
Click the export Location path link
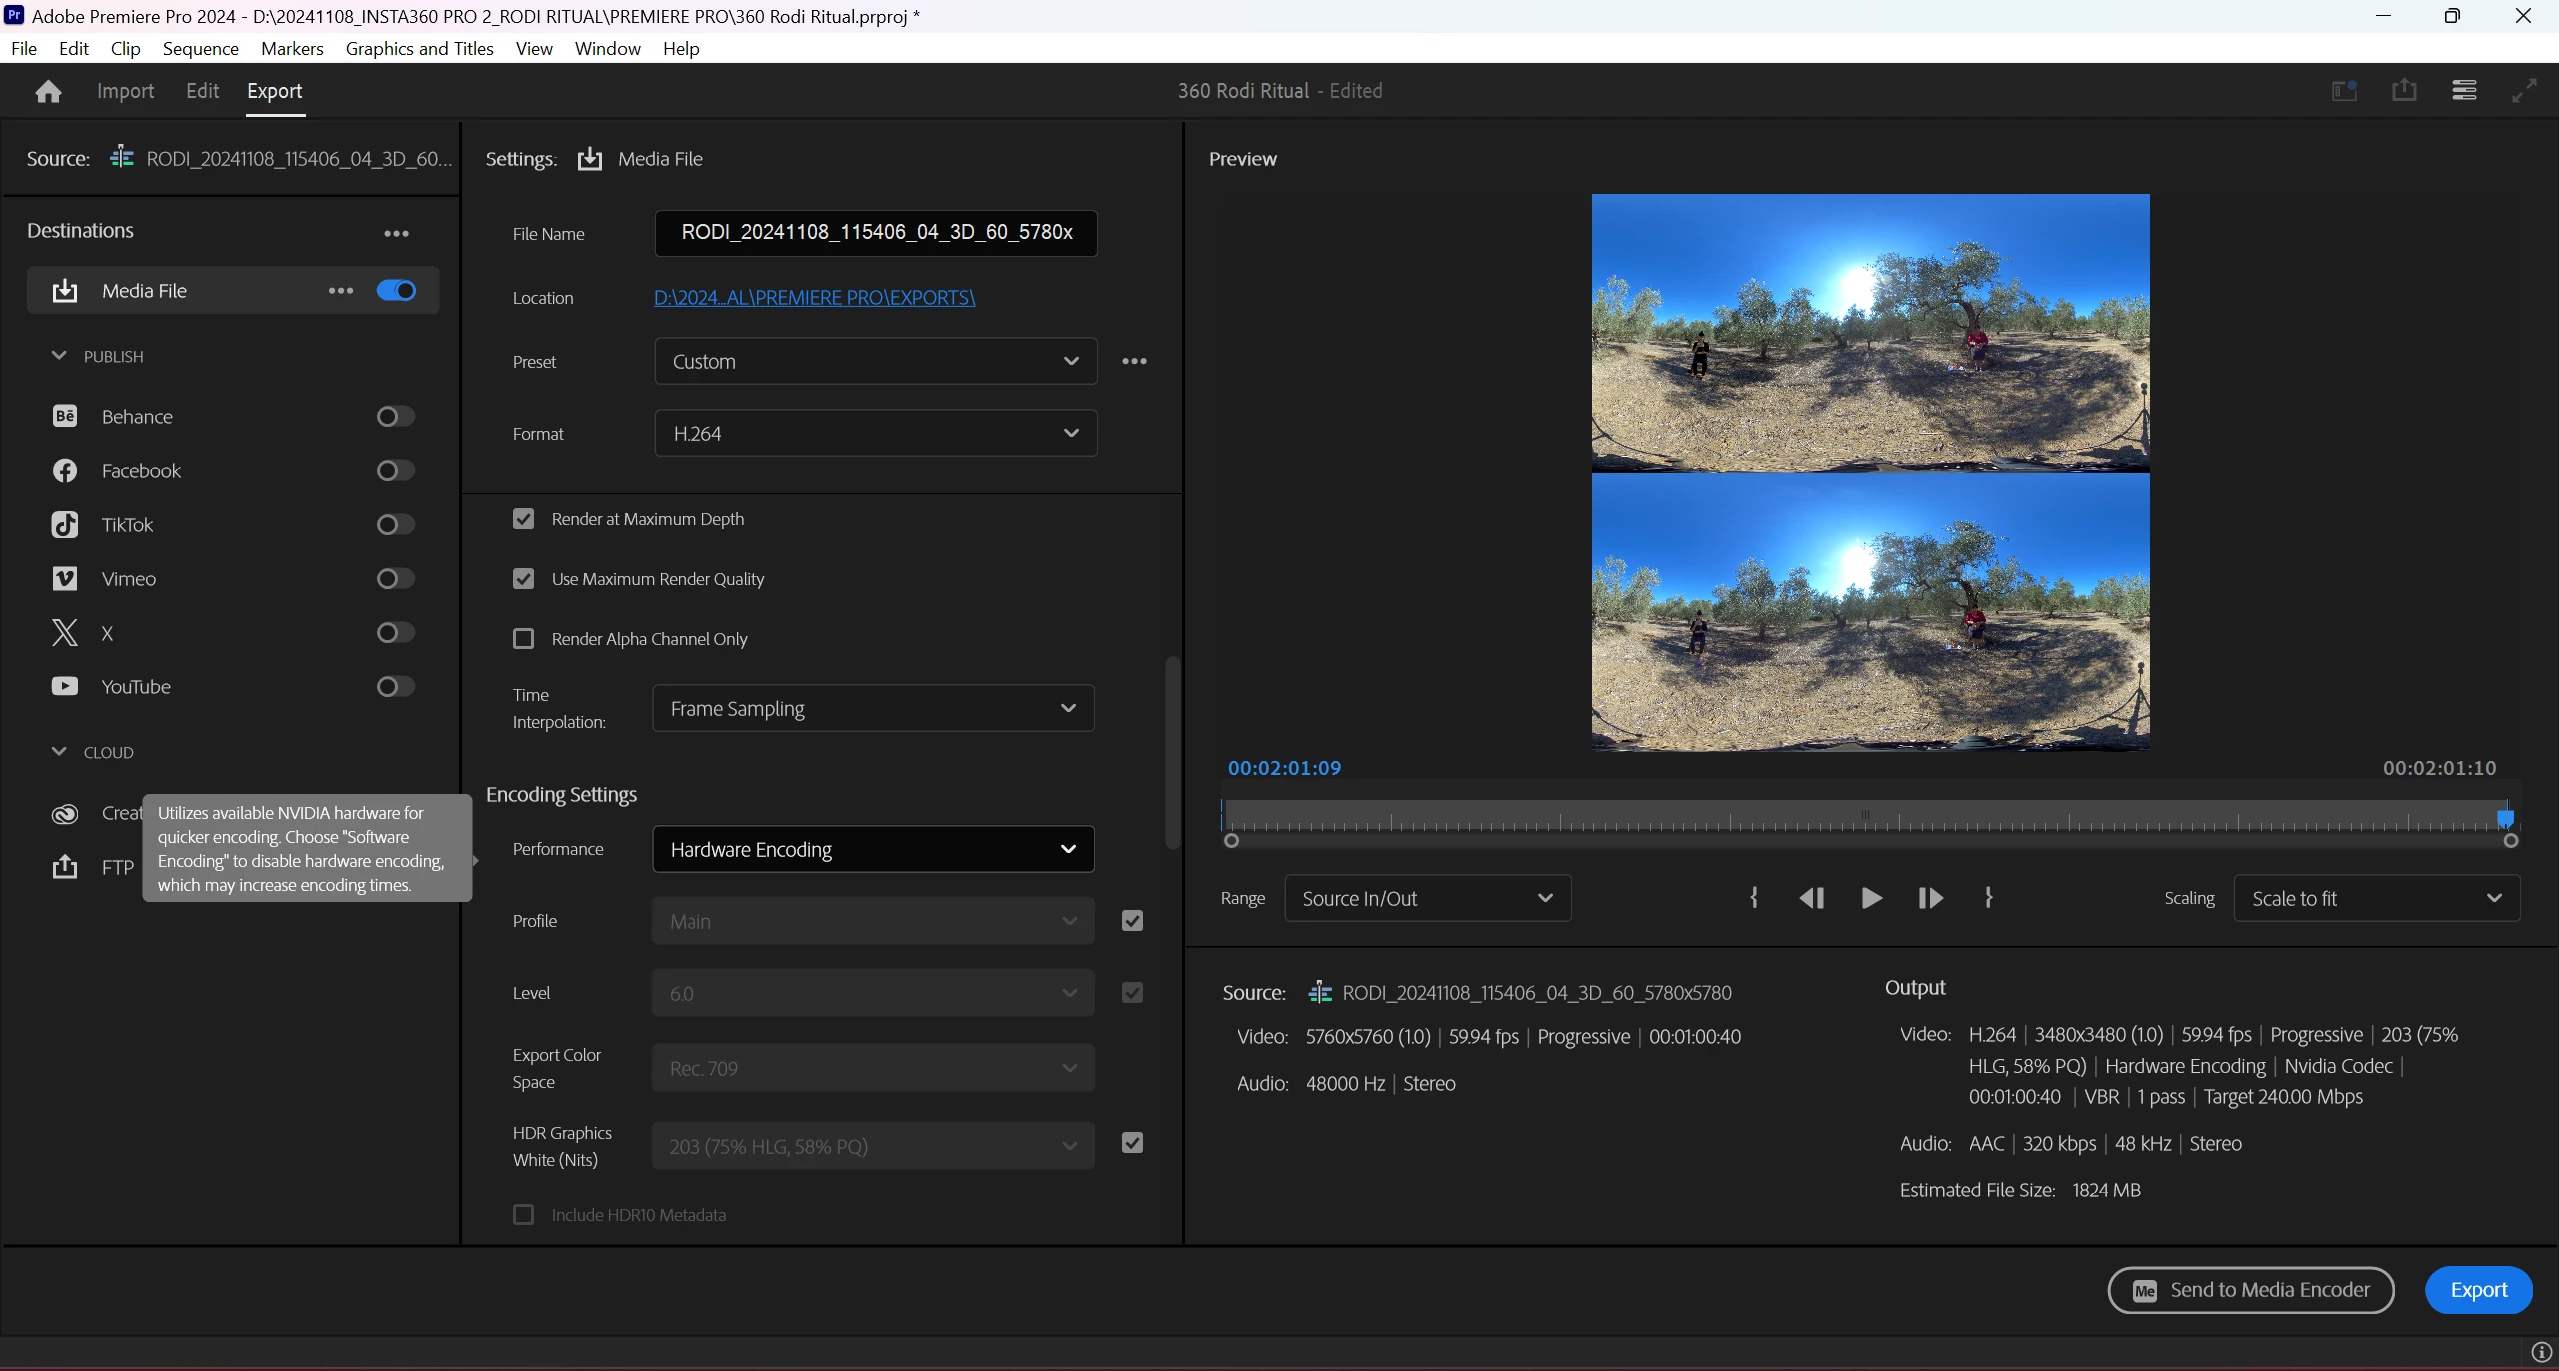(x=814, y=297)
